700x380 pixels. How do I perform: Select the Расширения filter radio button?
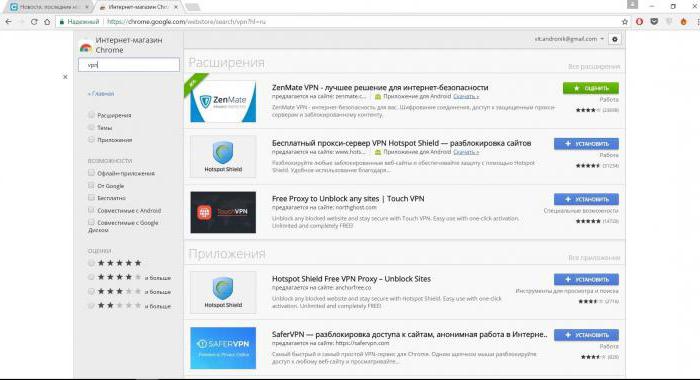tap(92, 115)
